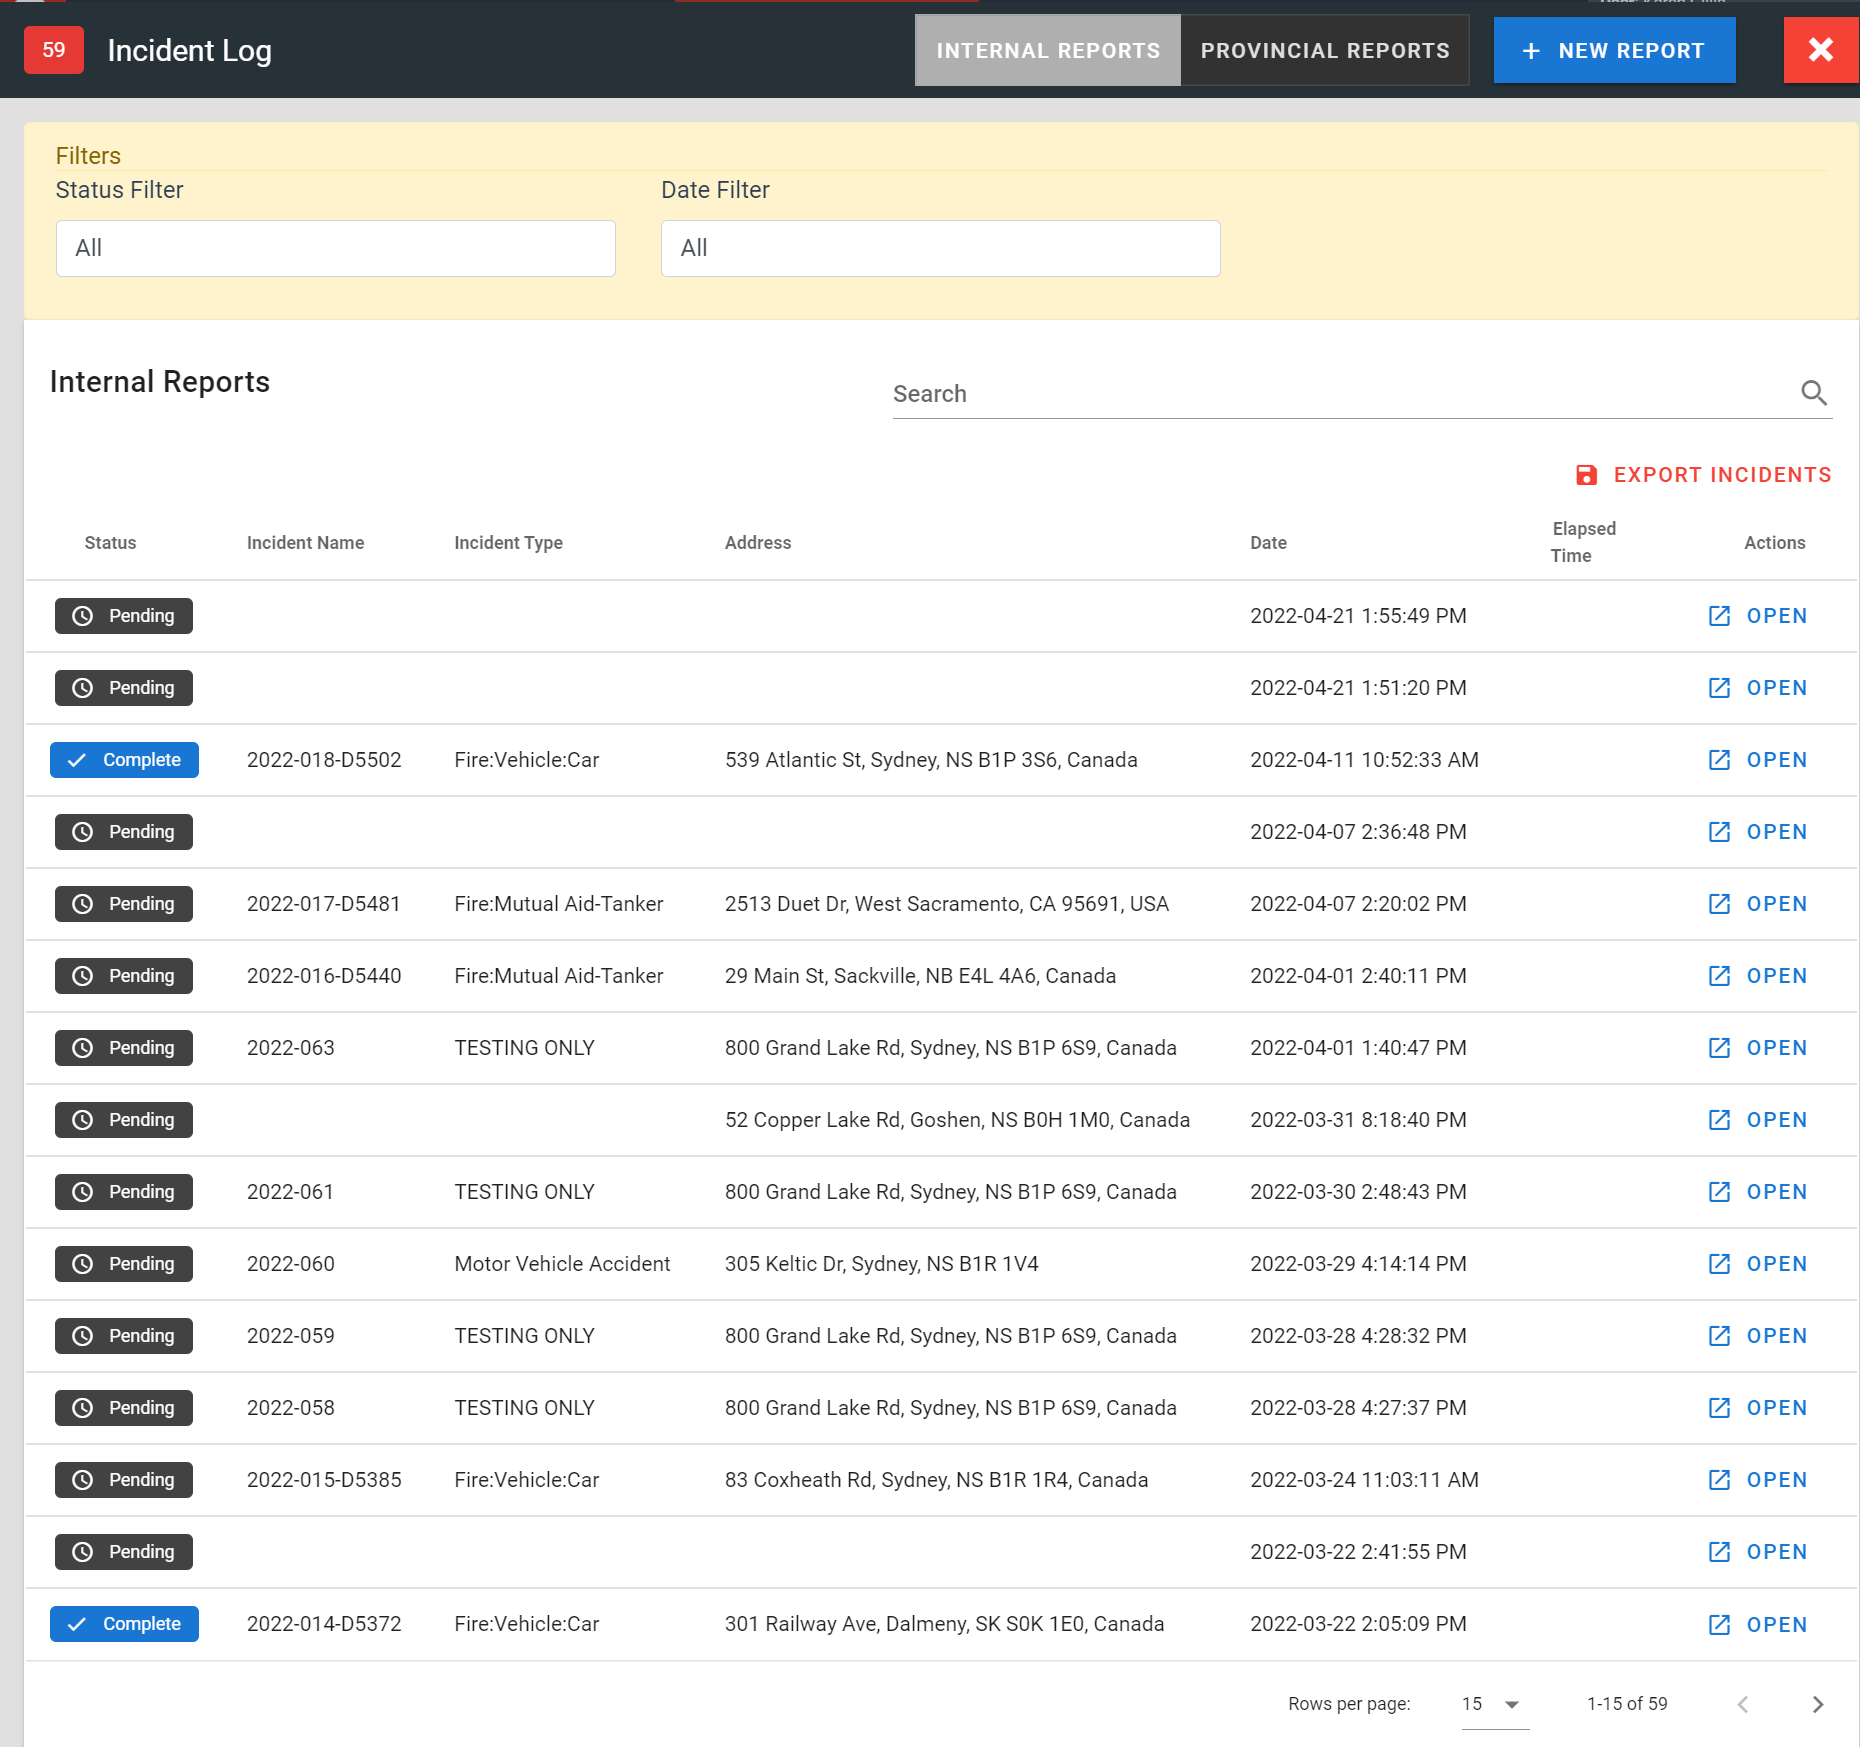Sort table by Date column header
Screen dimensions: 1860x1747
click(1268, 543)
